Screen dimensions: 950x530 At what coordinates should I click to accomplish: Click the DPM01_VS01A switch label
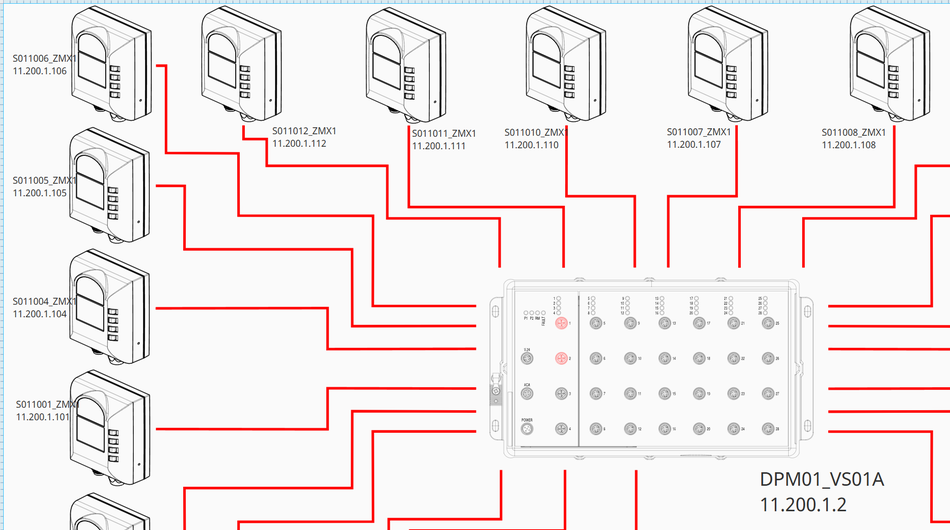[x=821, y=479]
